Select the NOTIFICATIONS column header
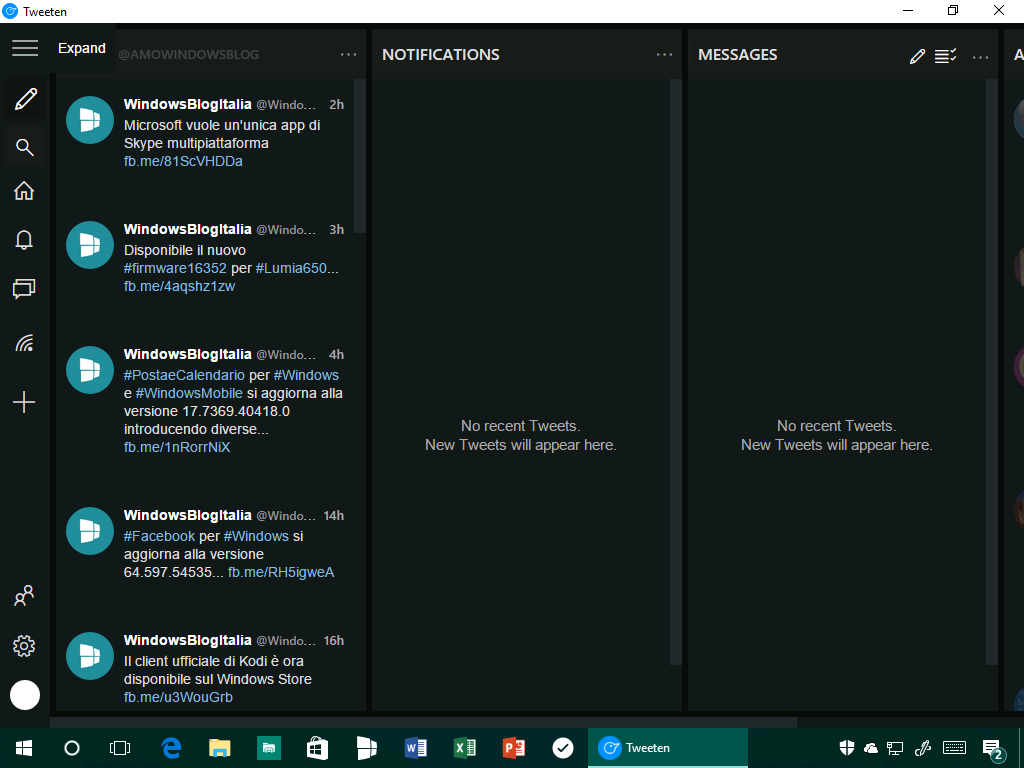1024x768 pixels. [441, 55]
